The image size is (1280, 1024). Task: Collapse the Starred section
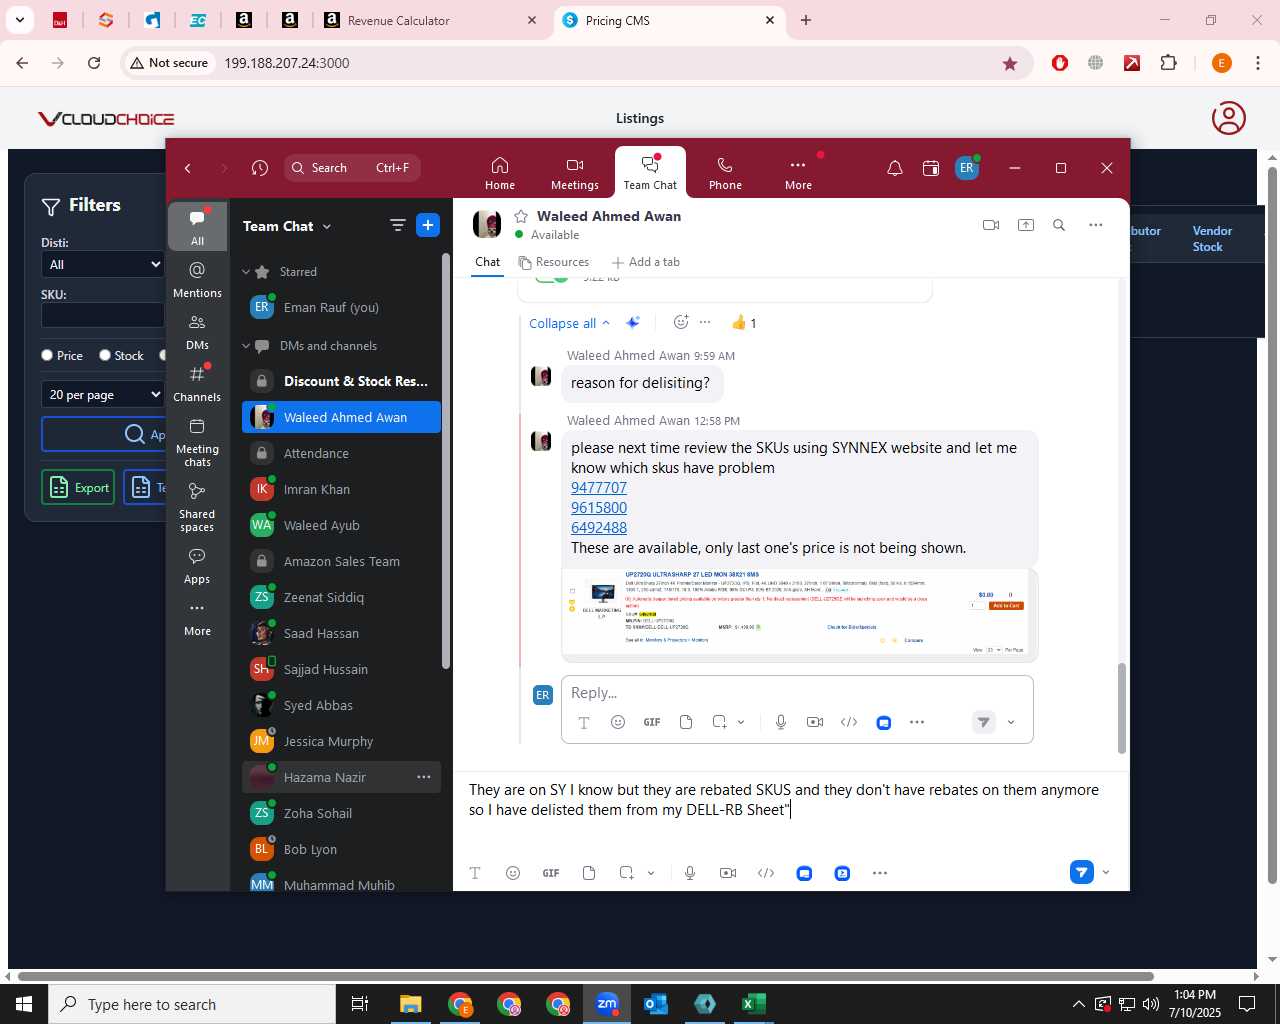click(x=246, y=272)
